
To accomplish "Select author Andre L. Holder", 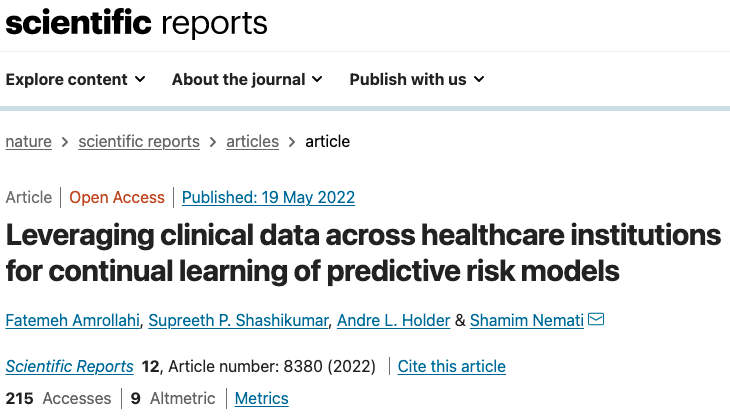I will click(393, 320).
